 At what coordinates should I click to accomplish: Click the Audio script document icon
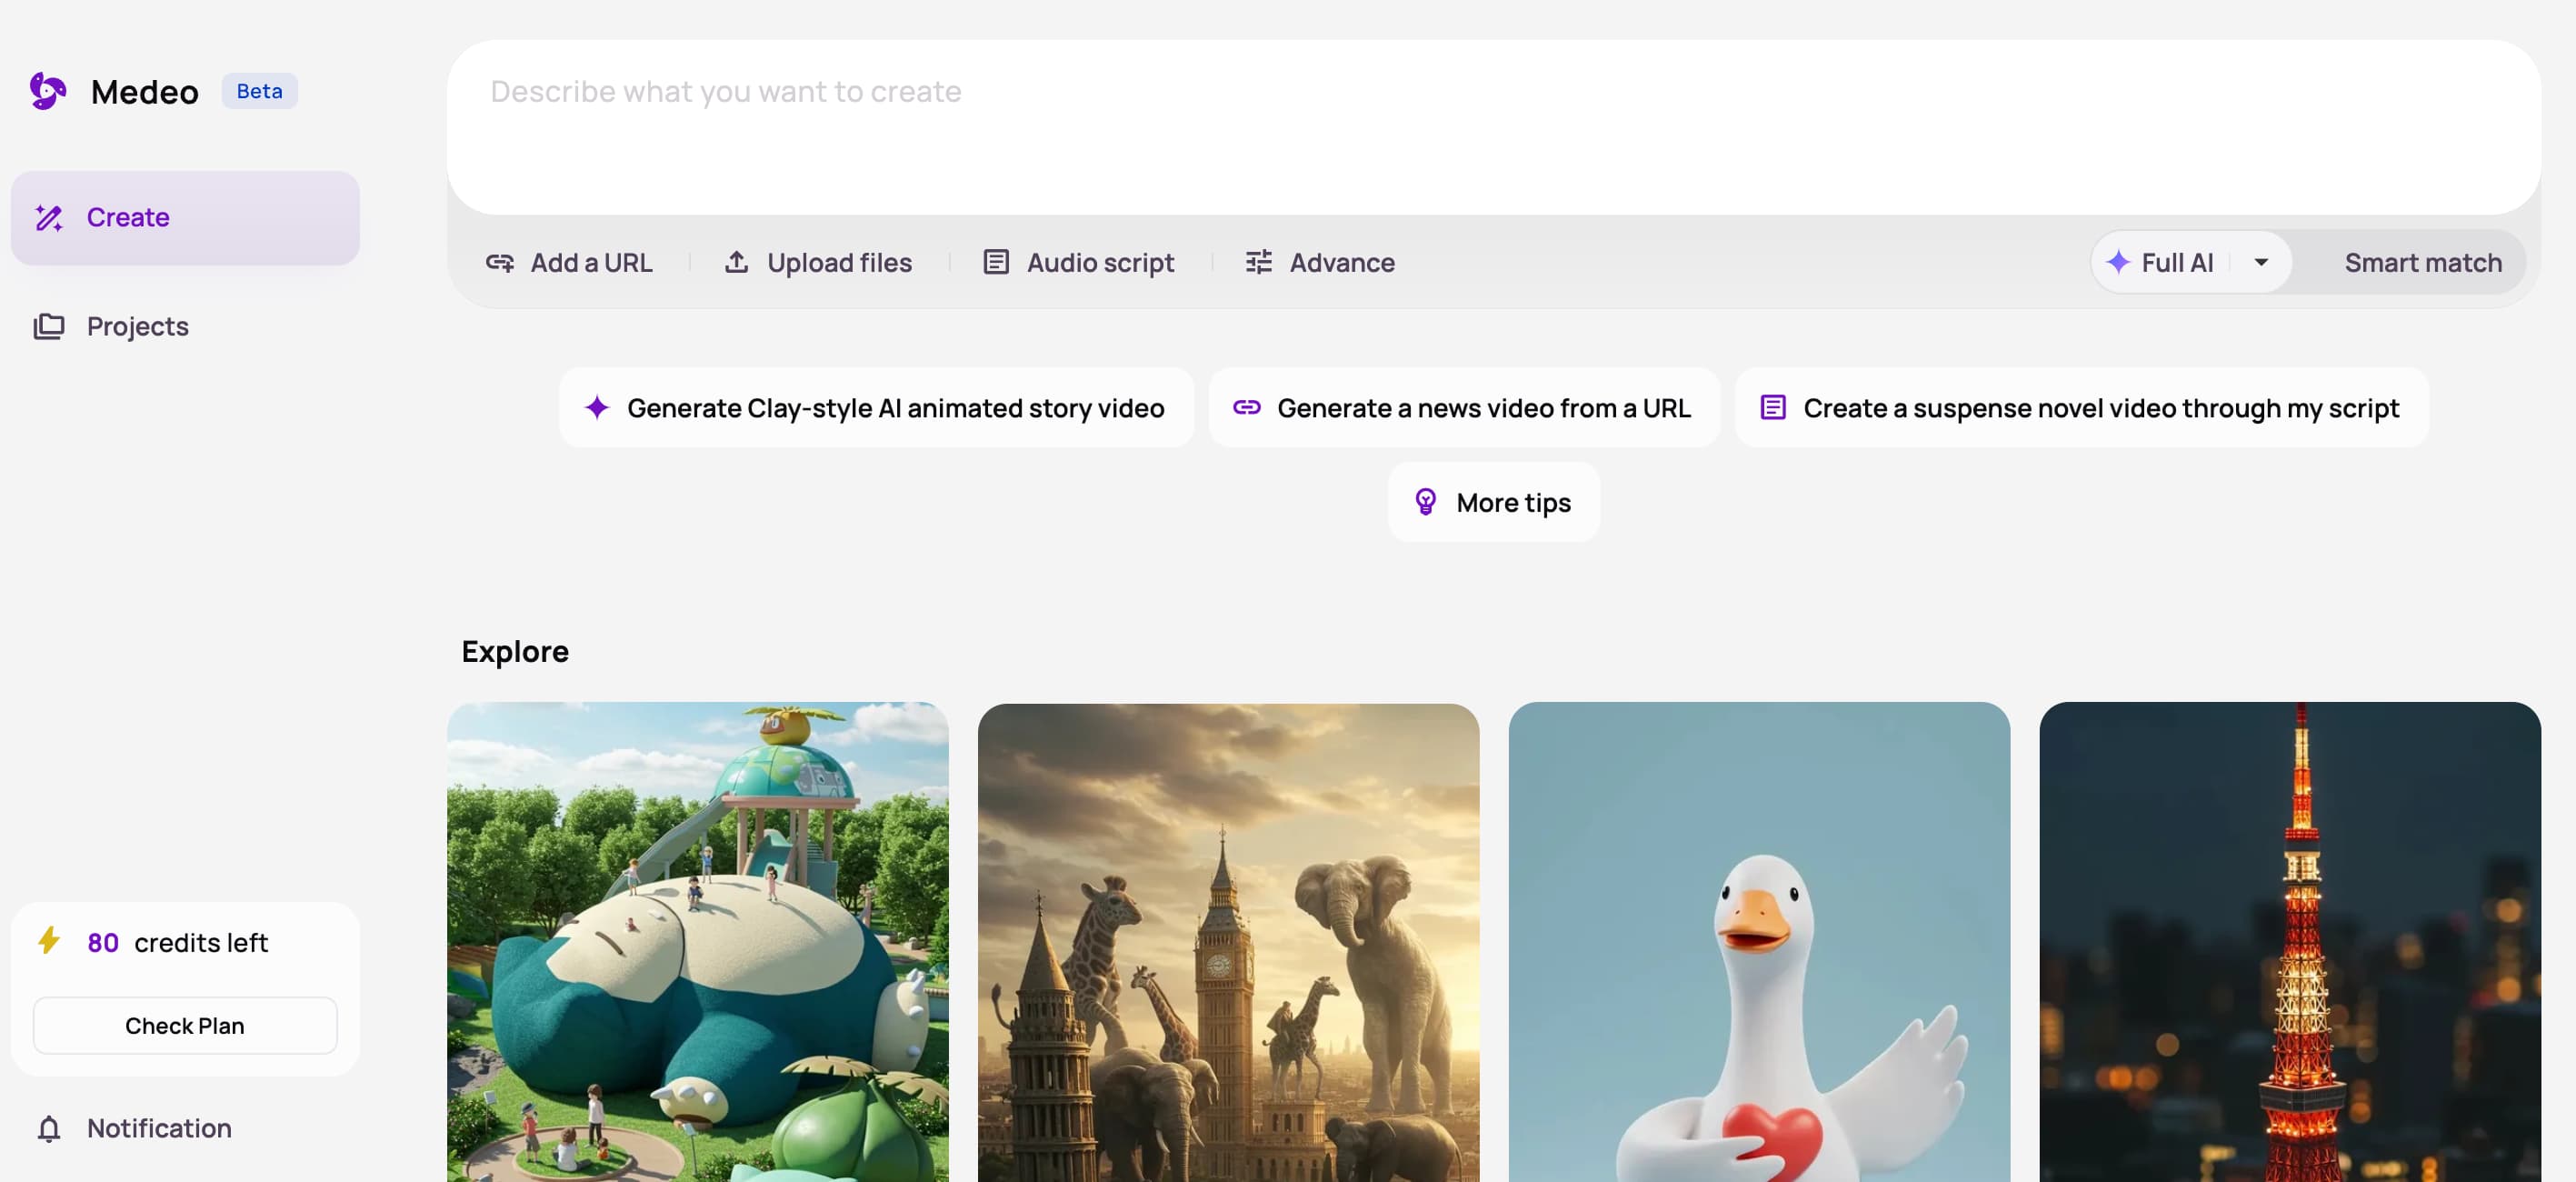(996, 262)
